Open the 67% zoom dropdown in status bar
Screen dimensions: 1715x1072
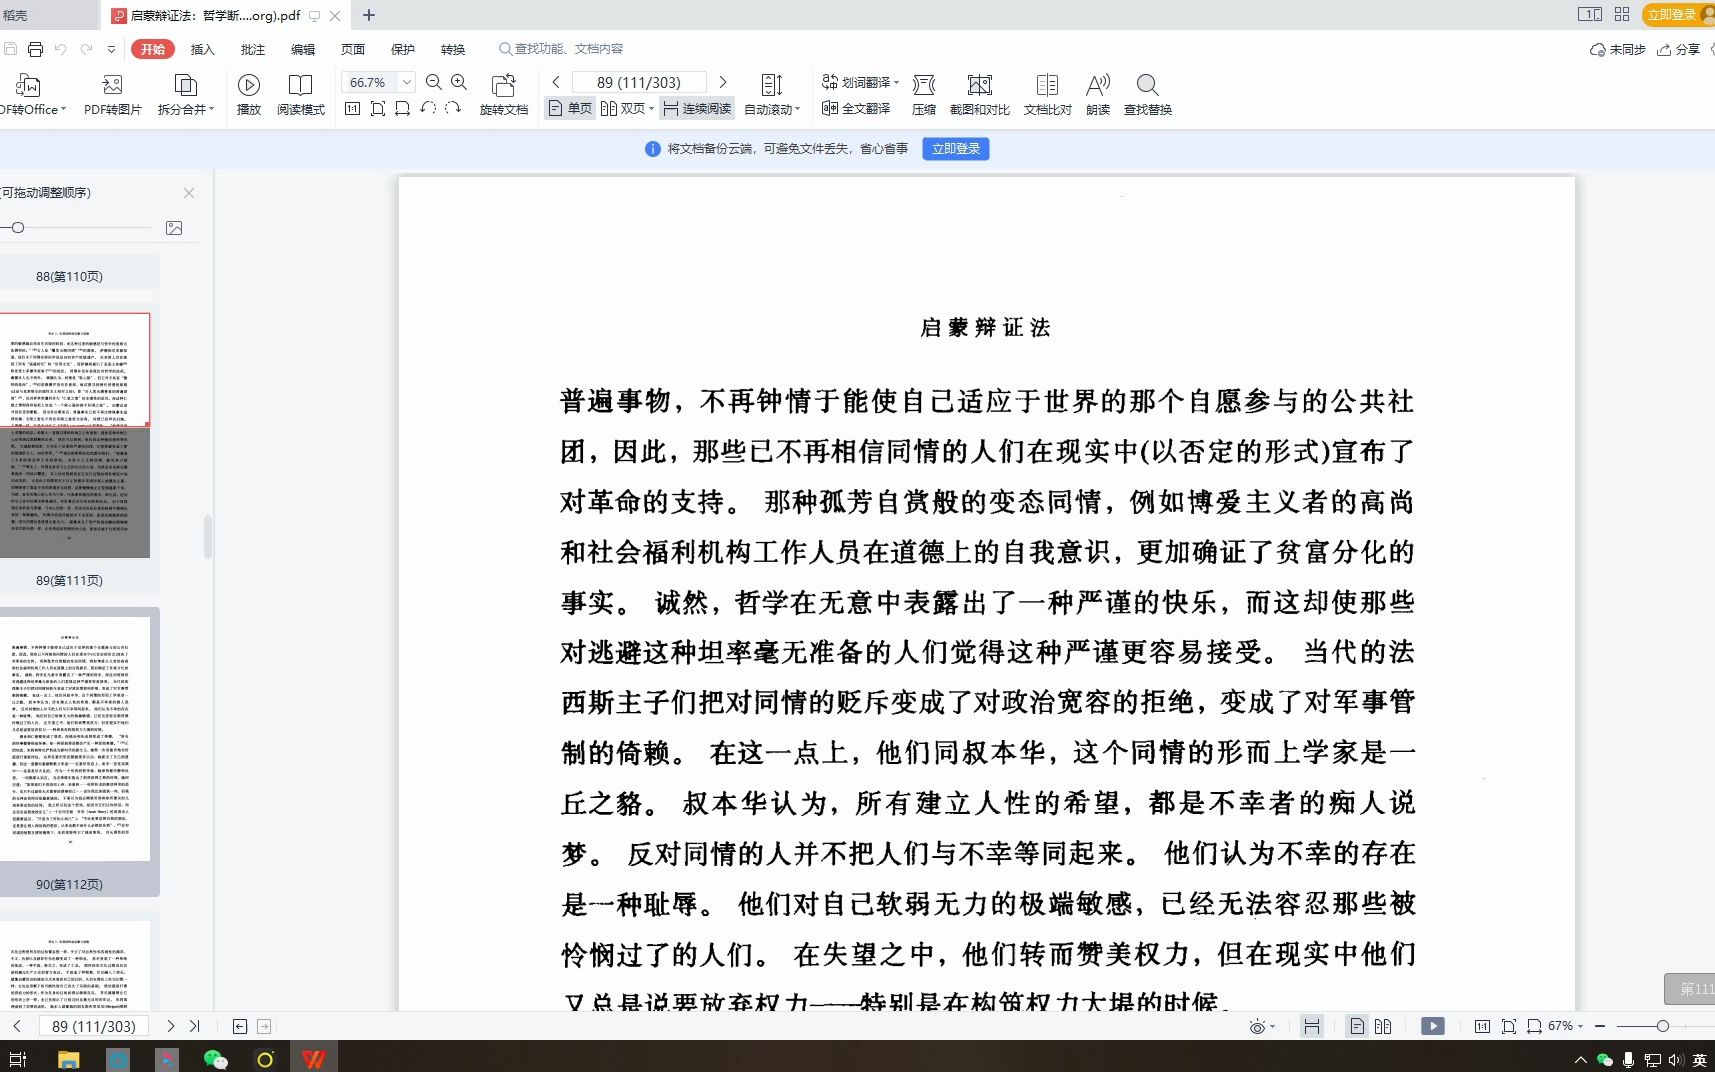pos(1565,1026)
